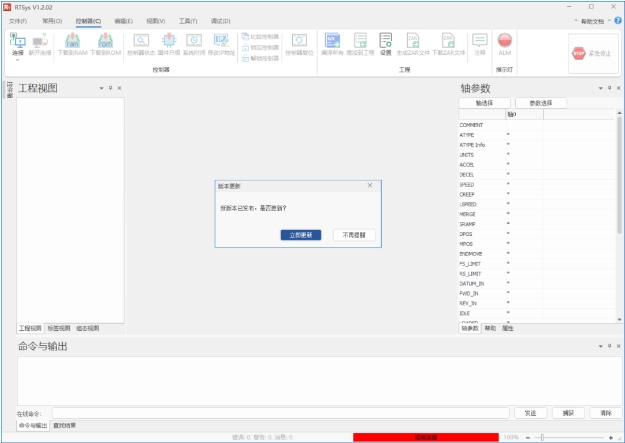
Task: Switch to the 查找结果 tab
Action: [x=65, y=425]
